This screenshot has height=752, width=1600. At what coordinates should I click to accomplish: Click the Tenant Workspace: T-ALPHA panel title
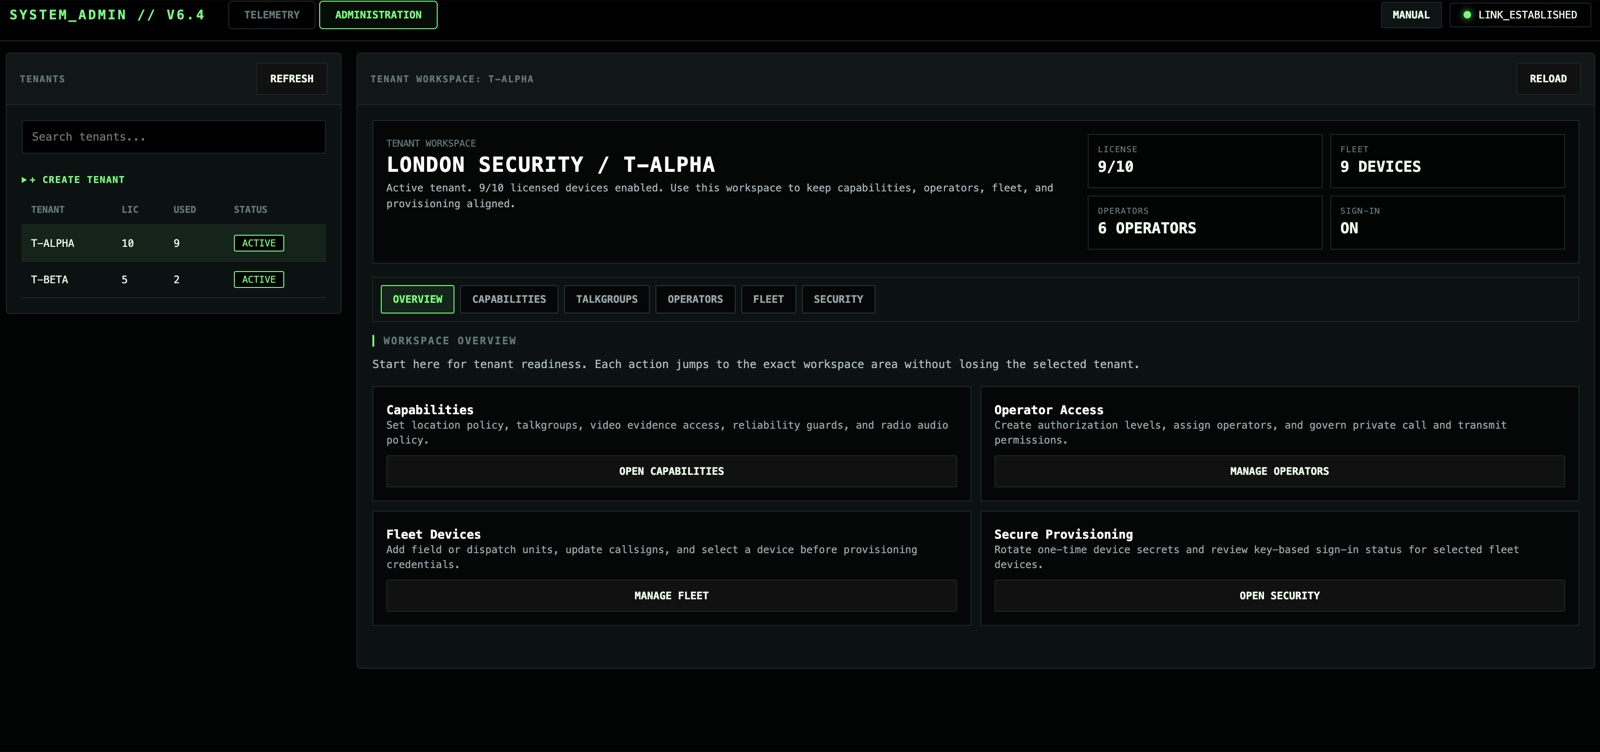pyautogui.click(x=452, y=79)
